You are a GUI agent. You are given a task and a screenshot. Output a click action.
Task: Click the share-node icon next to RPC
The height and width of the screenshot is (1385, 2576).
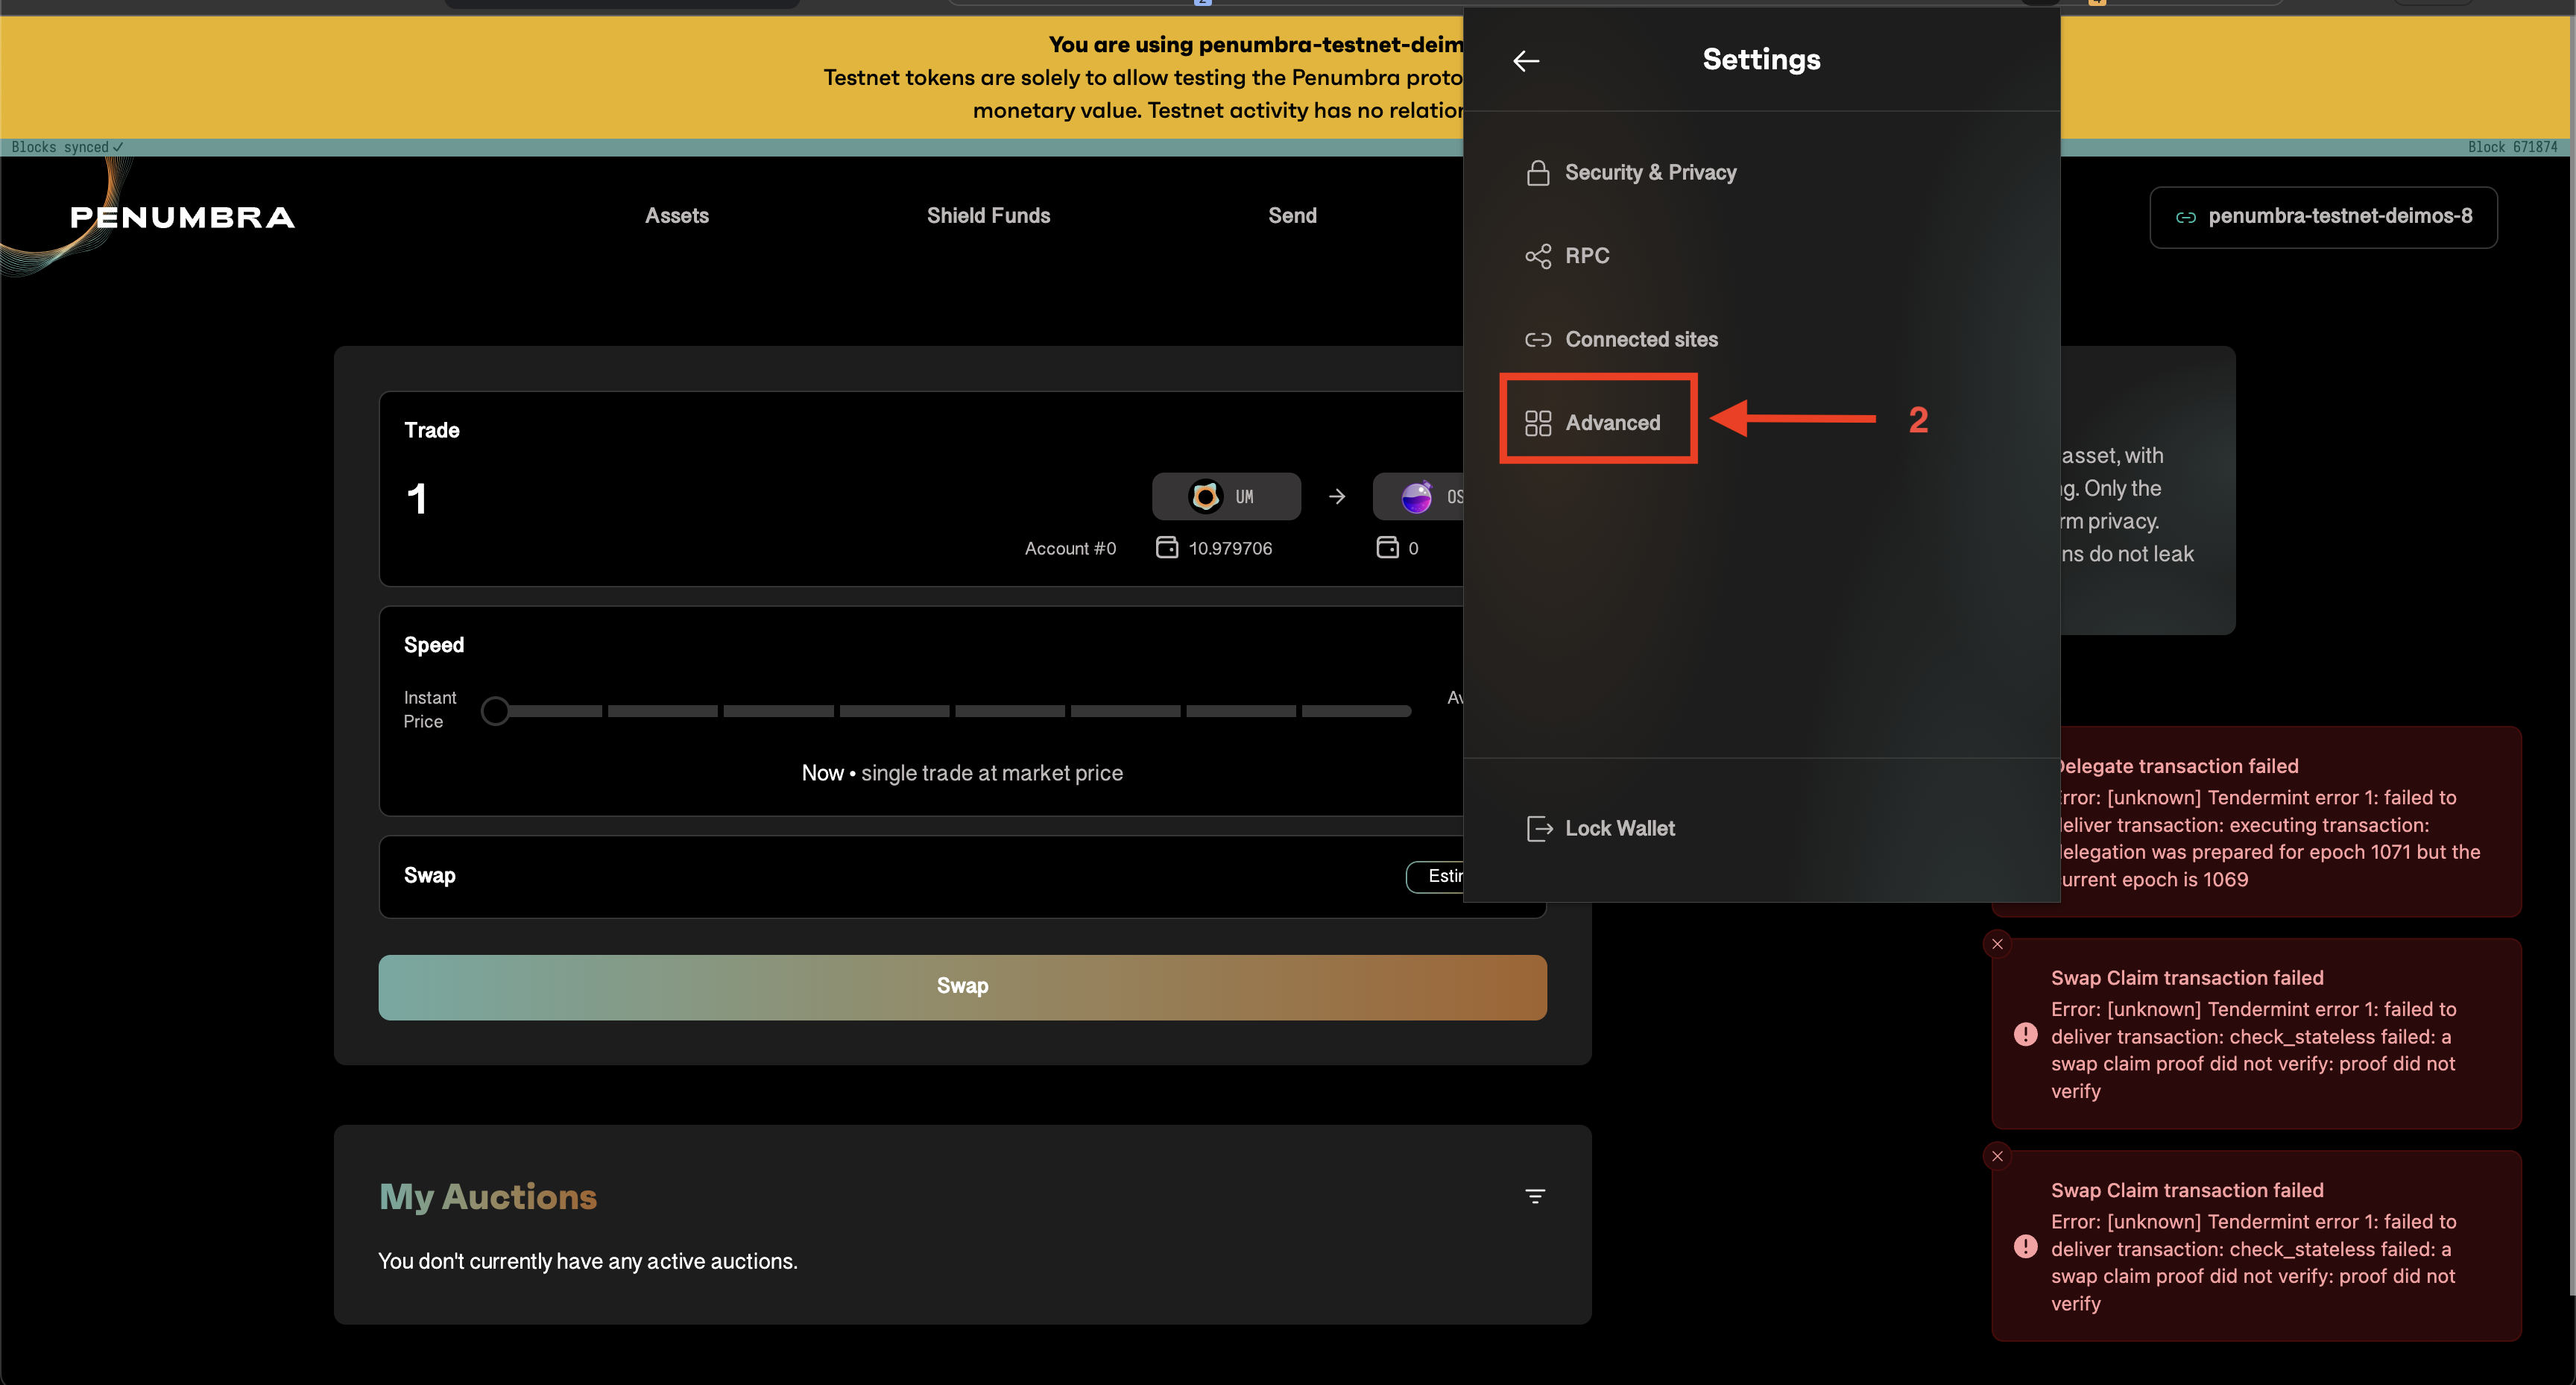pyautogui.click(x=1538, y=256)
